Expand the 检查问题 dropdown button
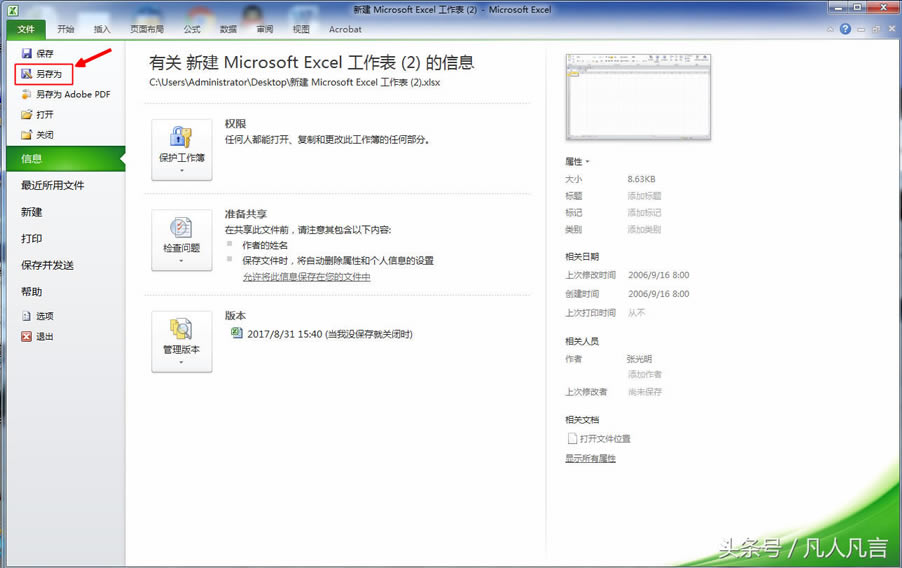902x568 pixels. tap(181, 240)
